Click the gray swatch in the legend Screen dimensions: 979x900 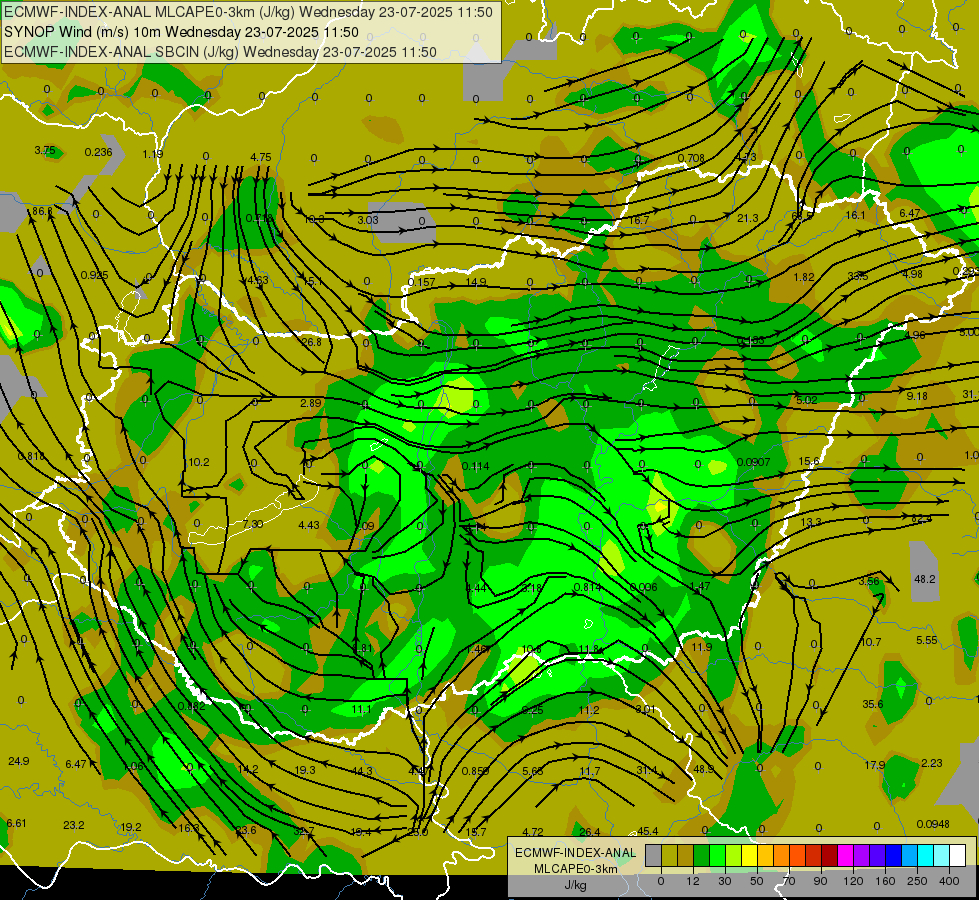(x=653, y=856)
